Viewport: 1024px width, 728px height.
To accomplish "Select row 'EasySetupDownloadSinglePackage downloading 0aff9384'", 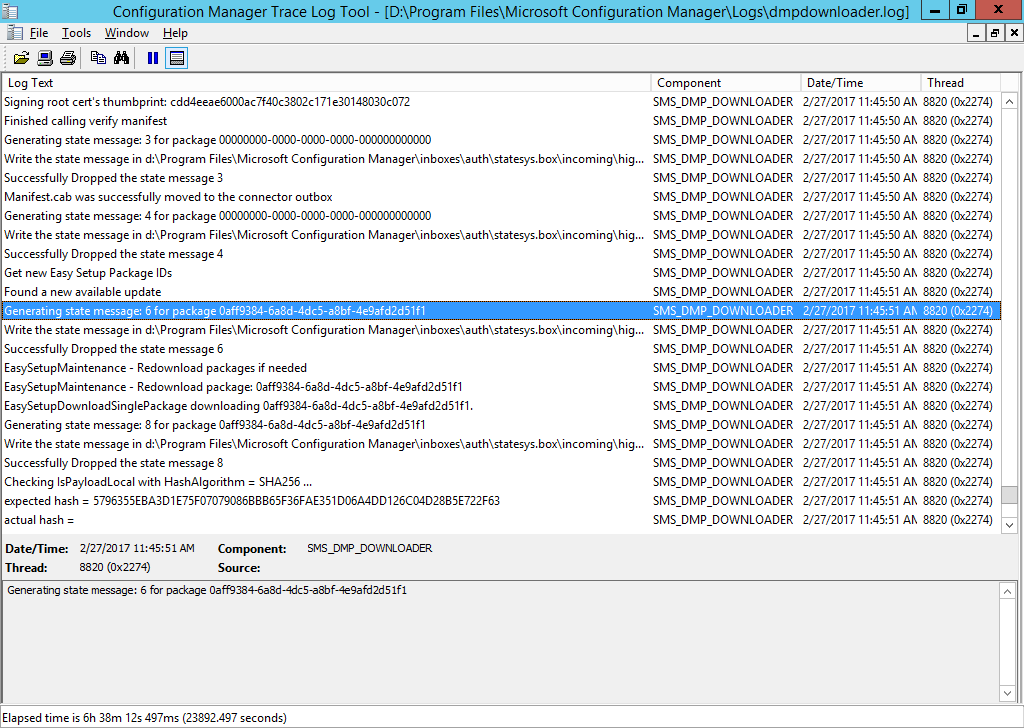I will (501, 405).
